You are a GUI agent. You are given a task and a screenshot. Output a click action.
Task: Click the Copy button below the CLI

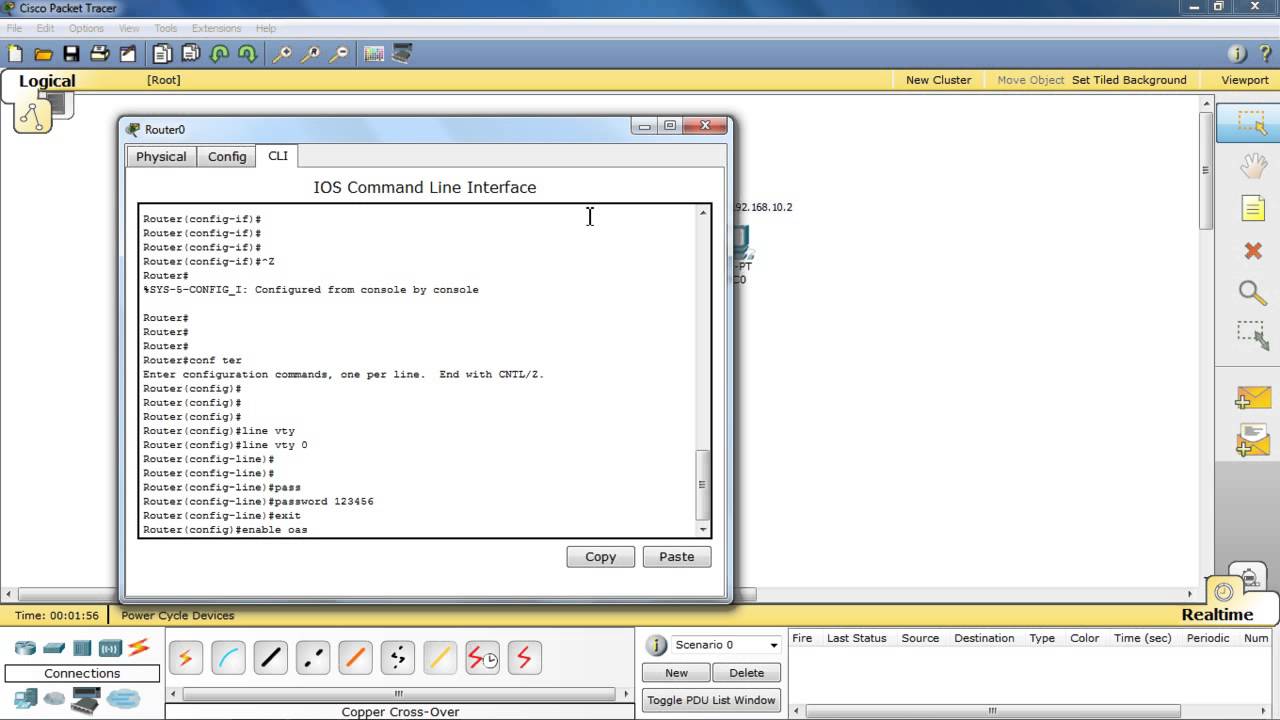[600, 557]
